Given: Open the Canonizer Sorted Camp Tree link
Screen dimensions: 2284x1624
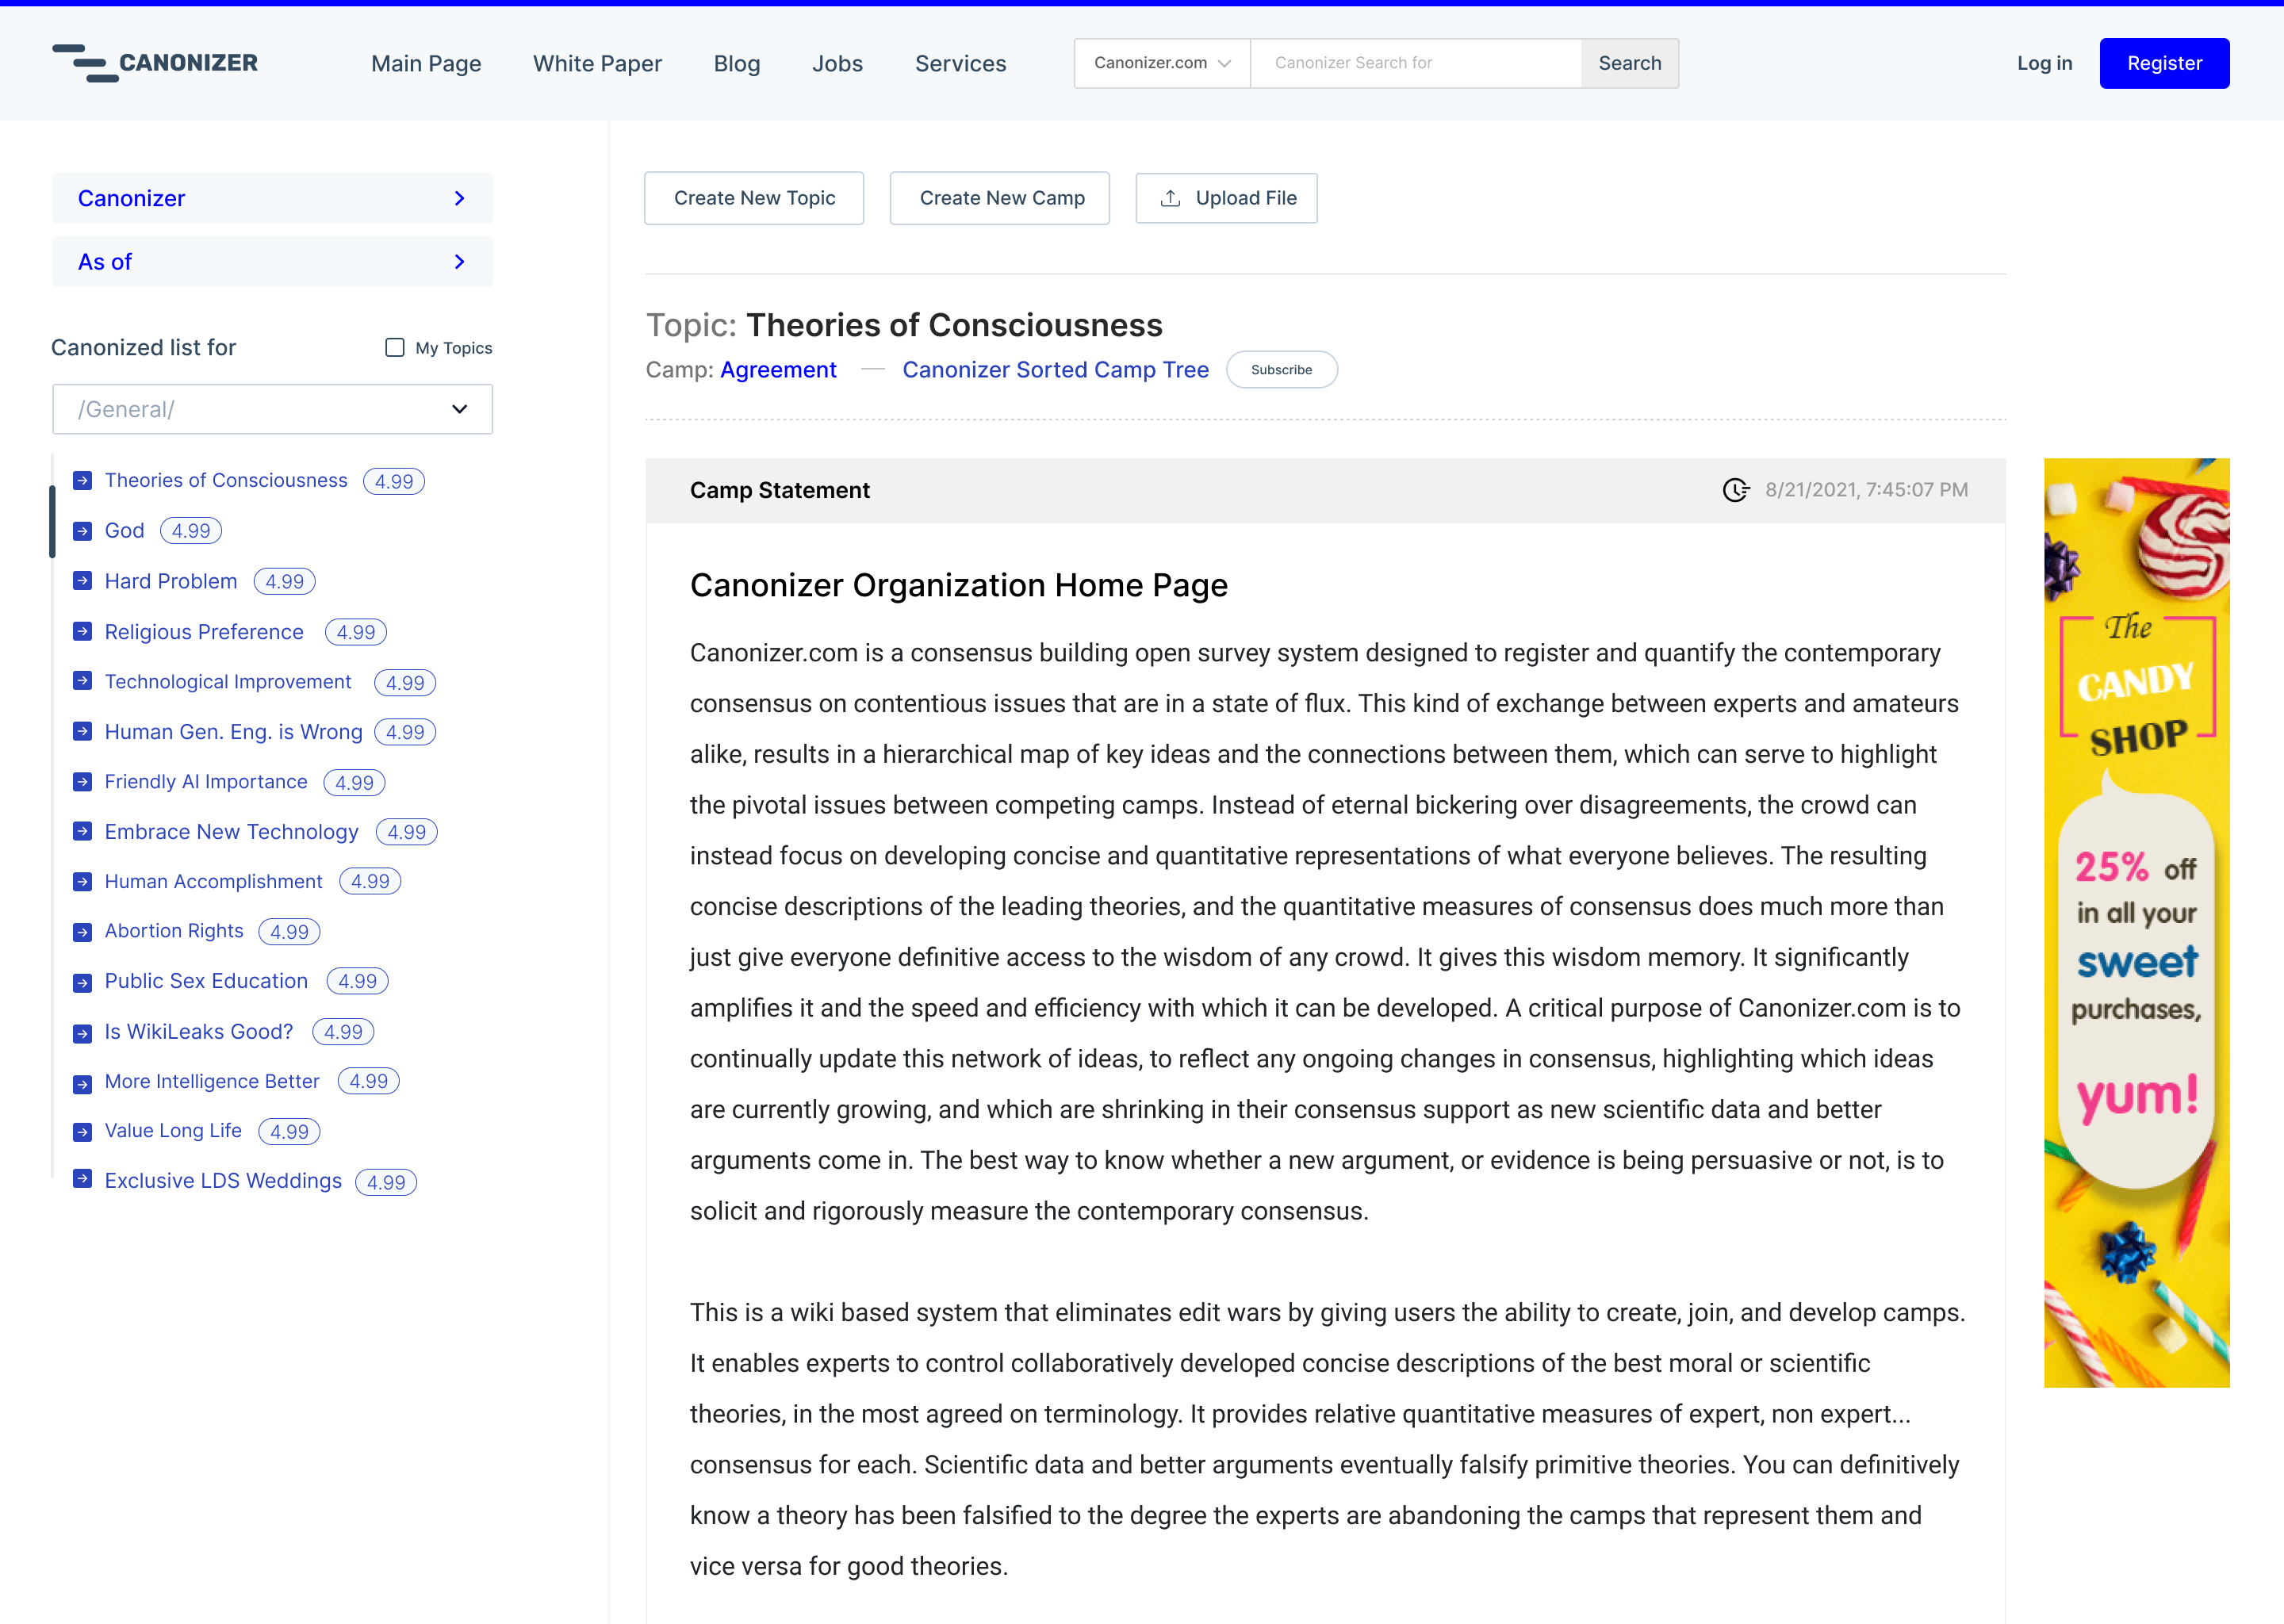Looking at the screenshot, I should tap(1055, 370).
